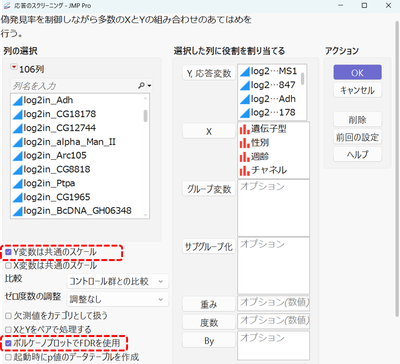Image resolution: width=400 pixels, height=364 pixels.
Task: Open the search options magnifier dropdown
Action: click(144, 86)
